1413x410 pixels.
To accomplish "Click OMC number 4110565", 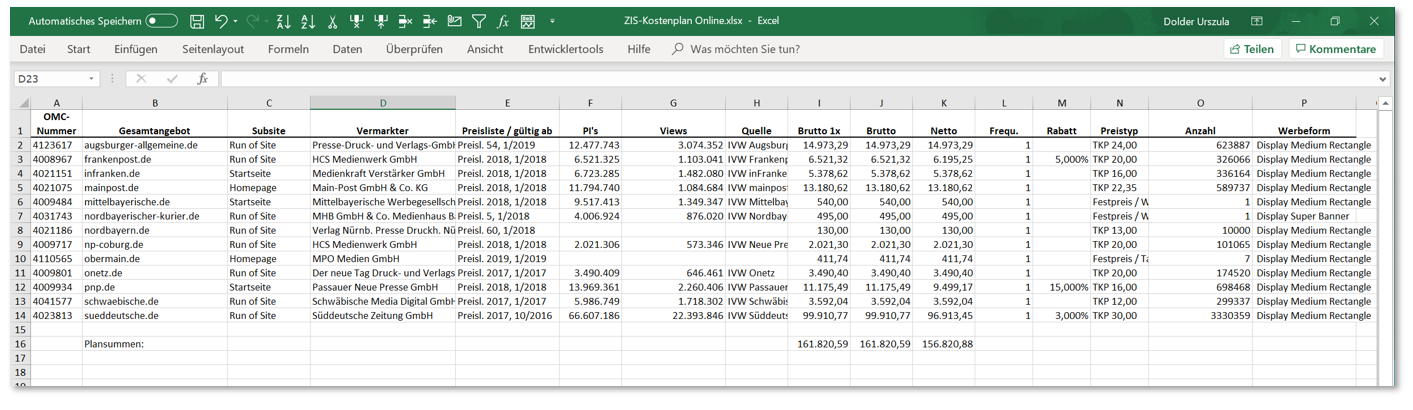I will click(x=56, y=259).
